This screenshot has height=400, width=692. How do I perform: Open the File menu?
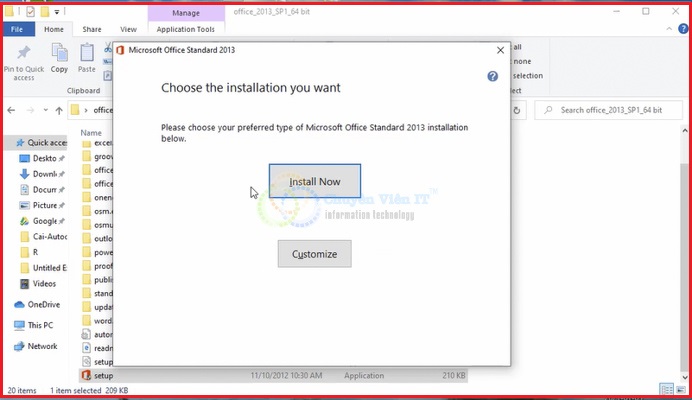(x=17, y=30)
